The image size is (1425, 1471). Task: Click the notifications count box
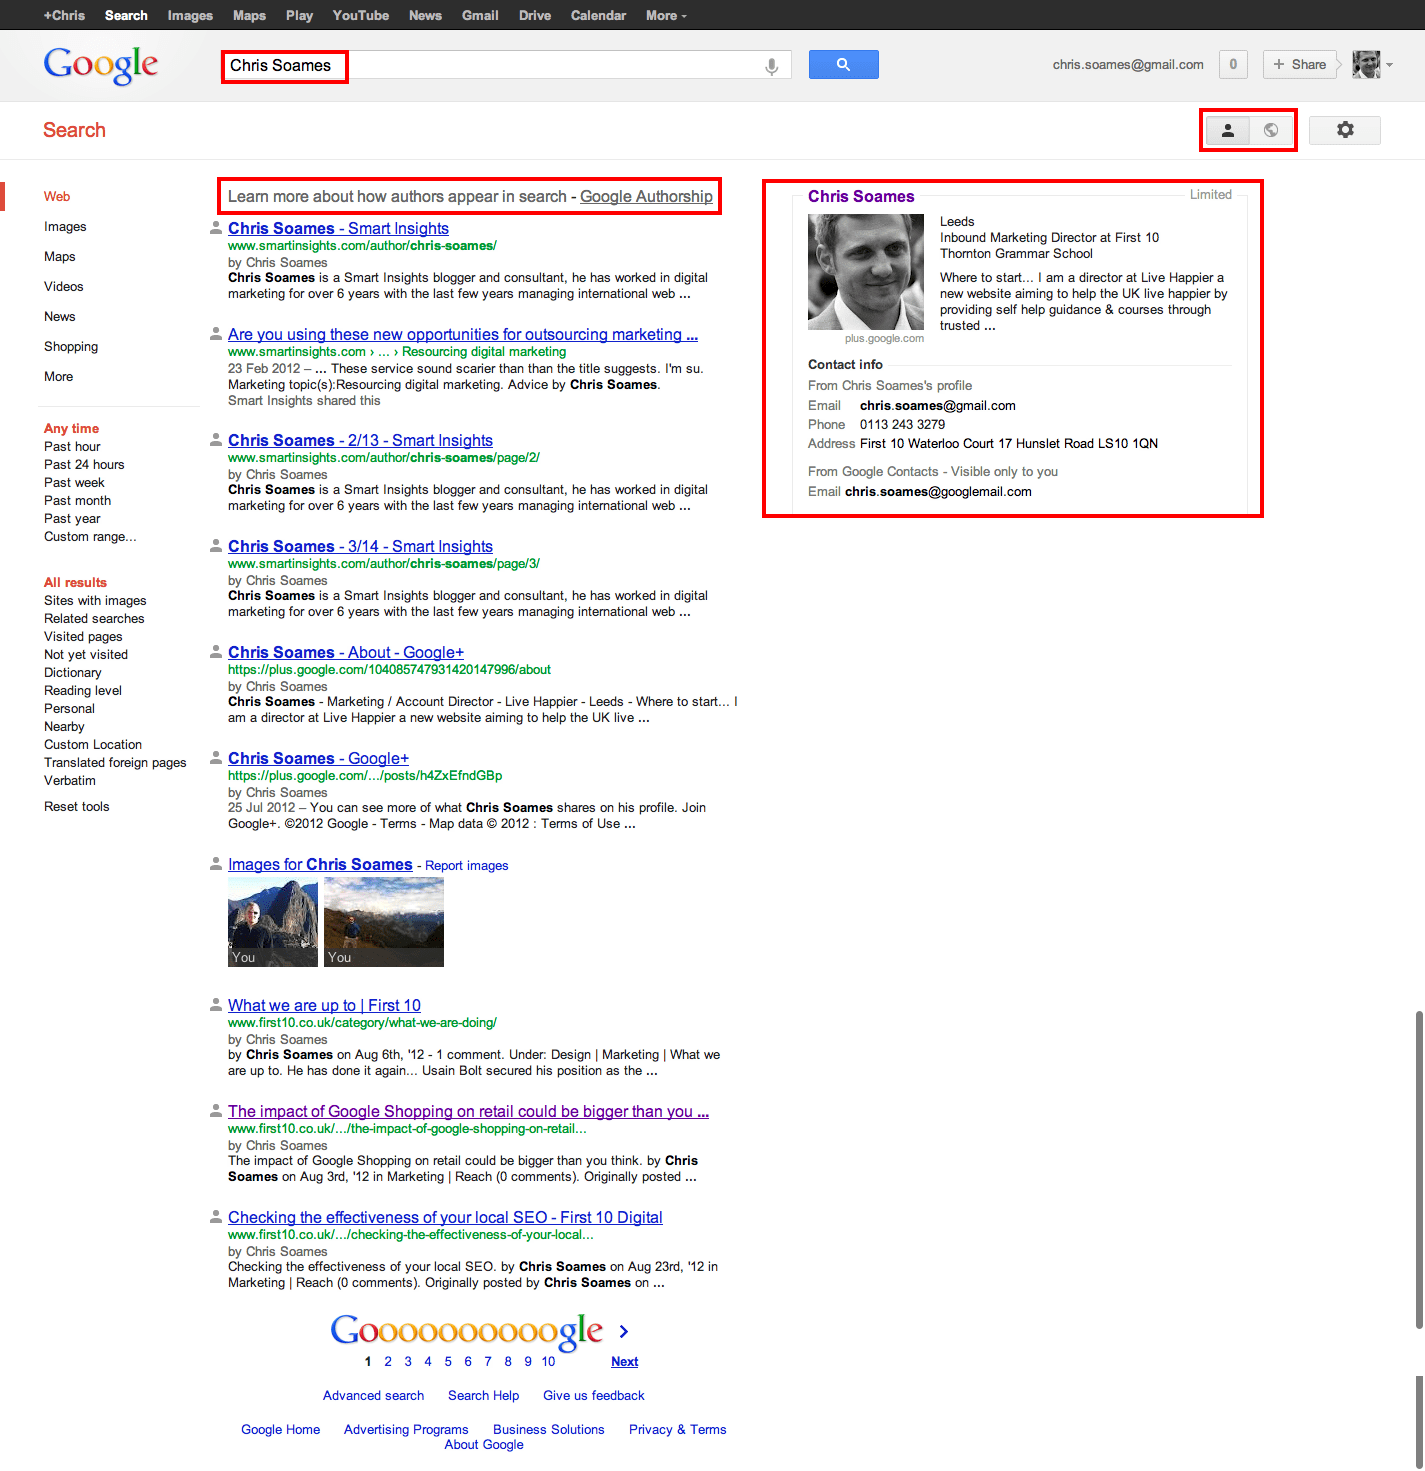coord(1232,65)
